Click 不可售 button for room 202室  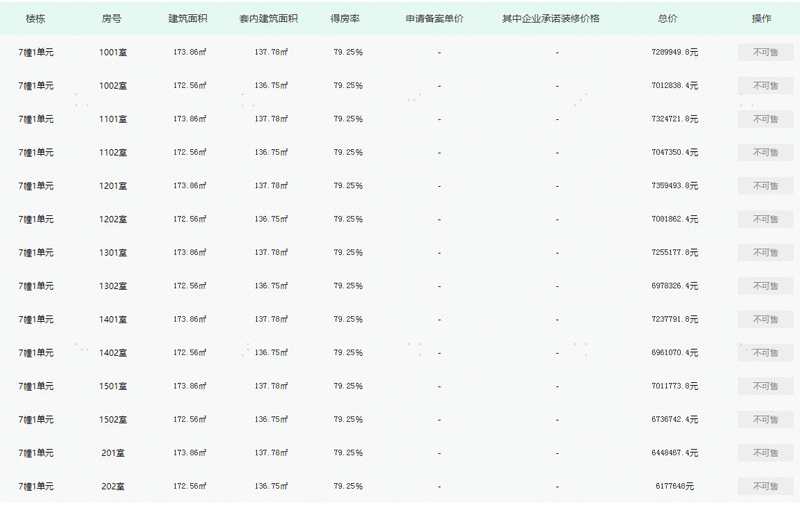765,486
